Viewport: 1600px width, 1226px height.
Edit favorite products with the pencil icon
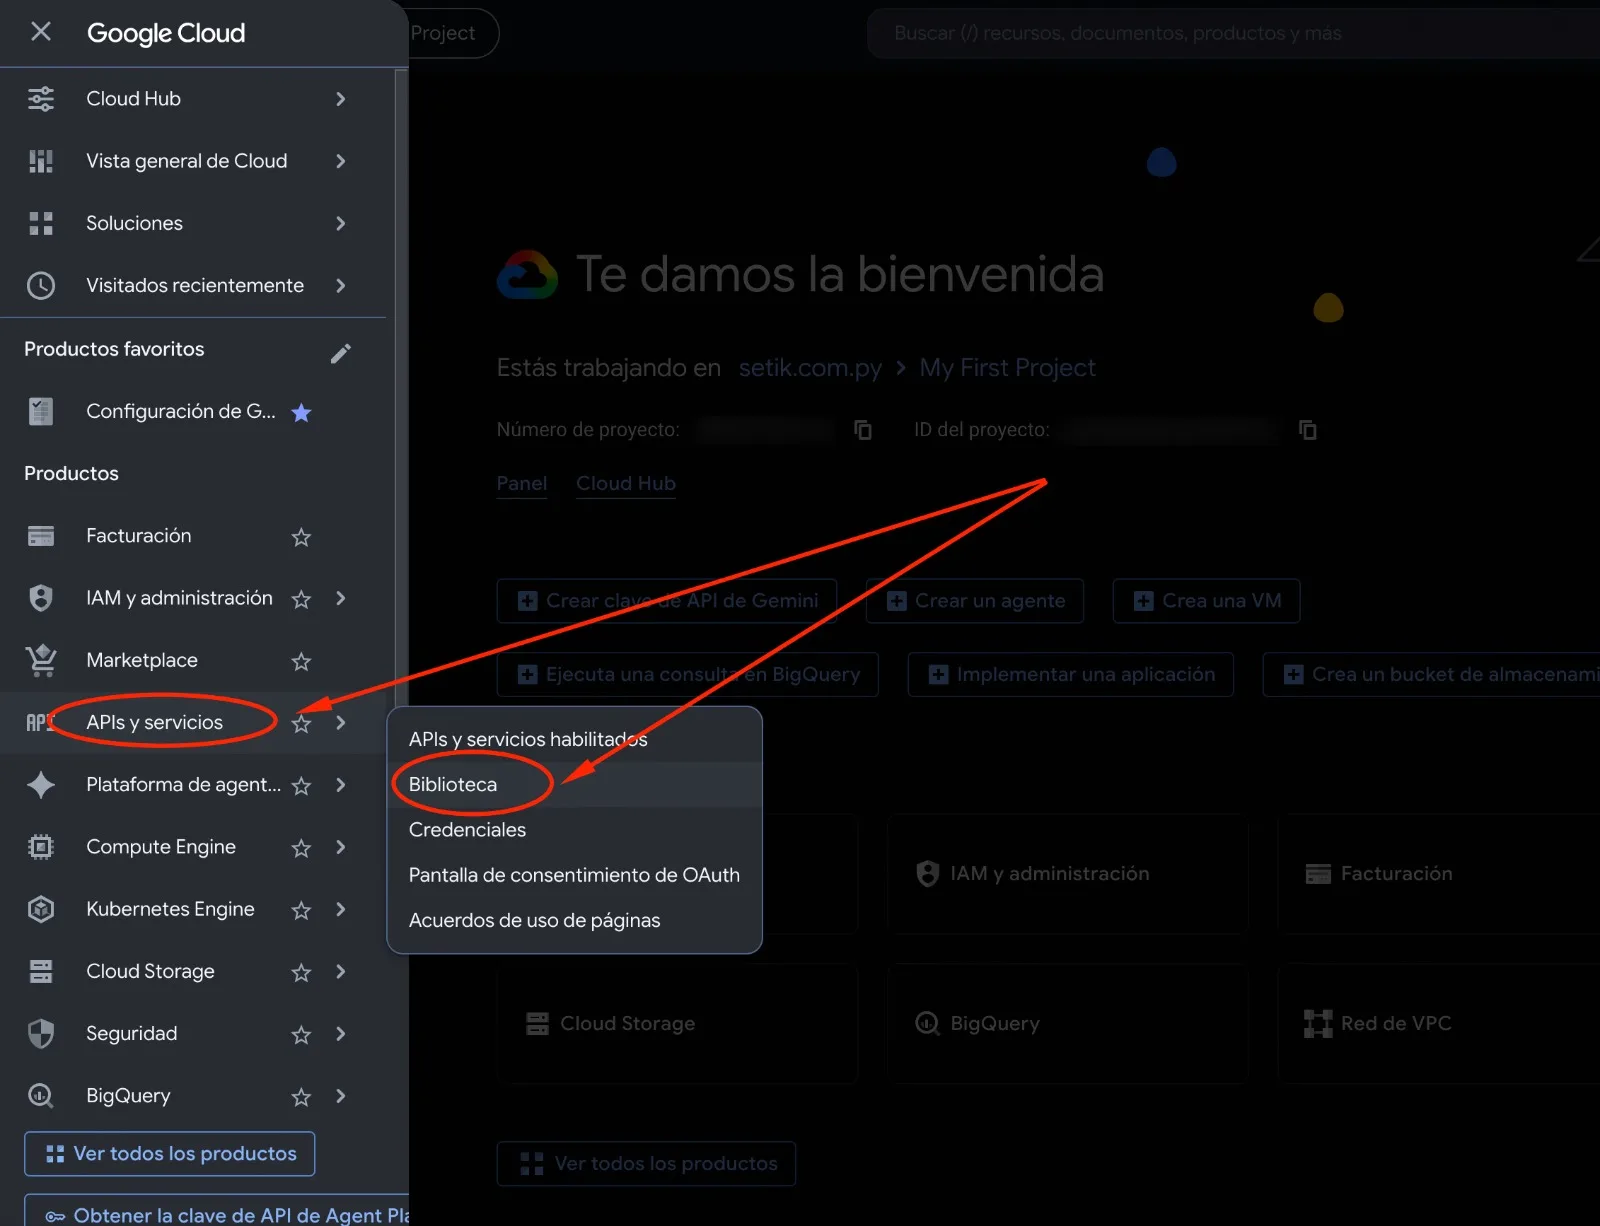341,353
